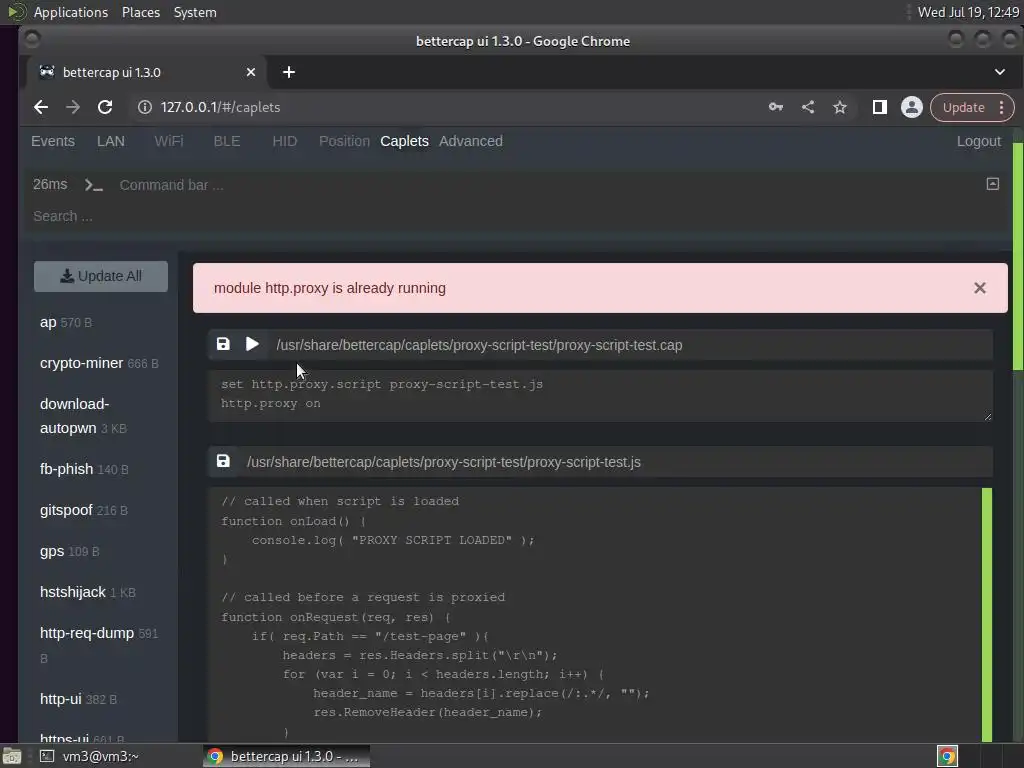Save the proxy-script-test.cap file
The image size is (1024, 768).
(223, 344)
